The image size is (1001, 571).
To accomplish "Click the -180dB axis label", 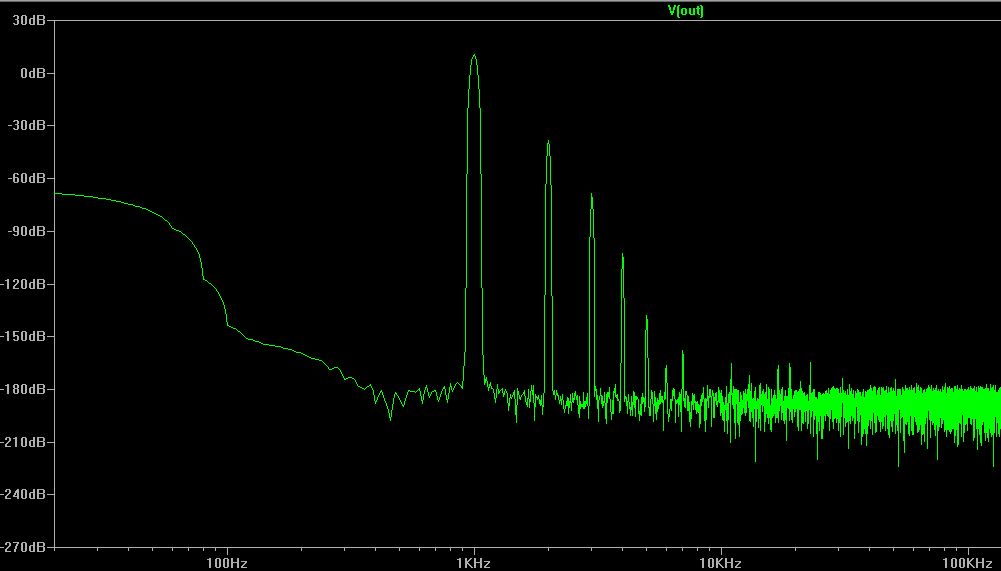I will pos(24,389).
